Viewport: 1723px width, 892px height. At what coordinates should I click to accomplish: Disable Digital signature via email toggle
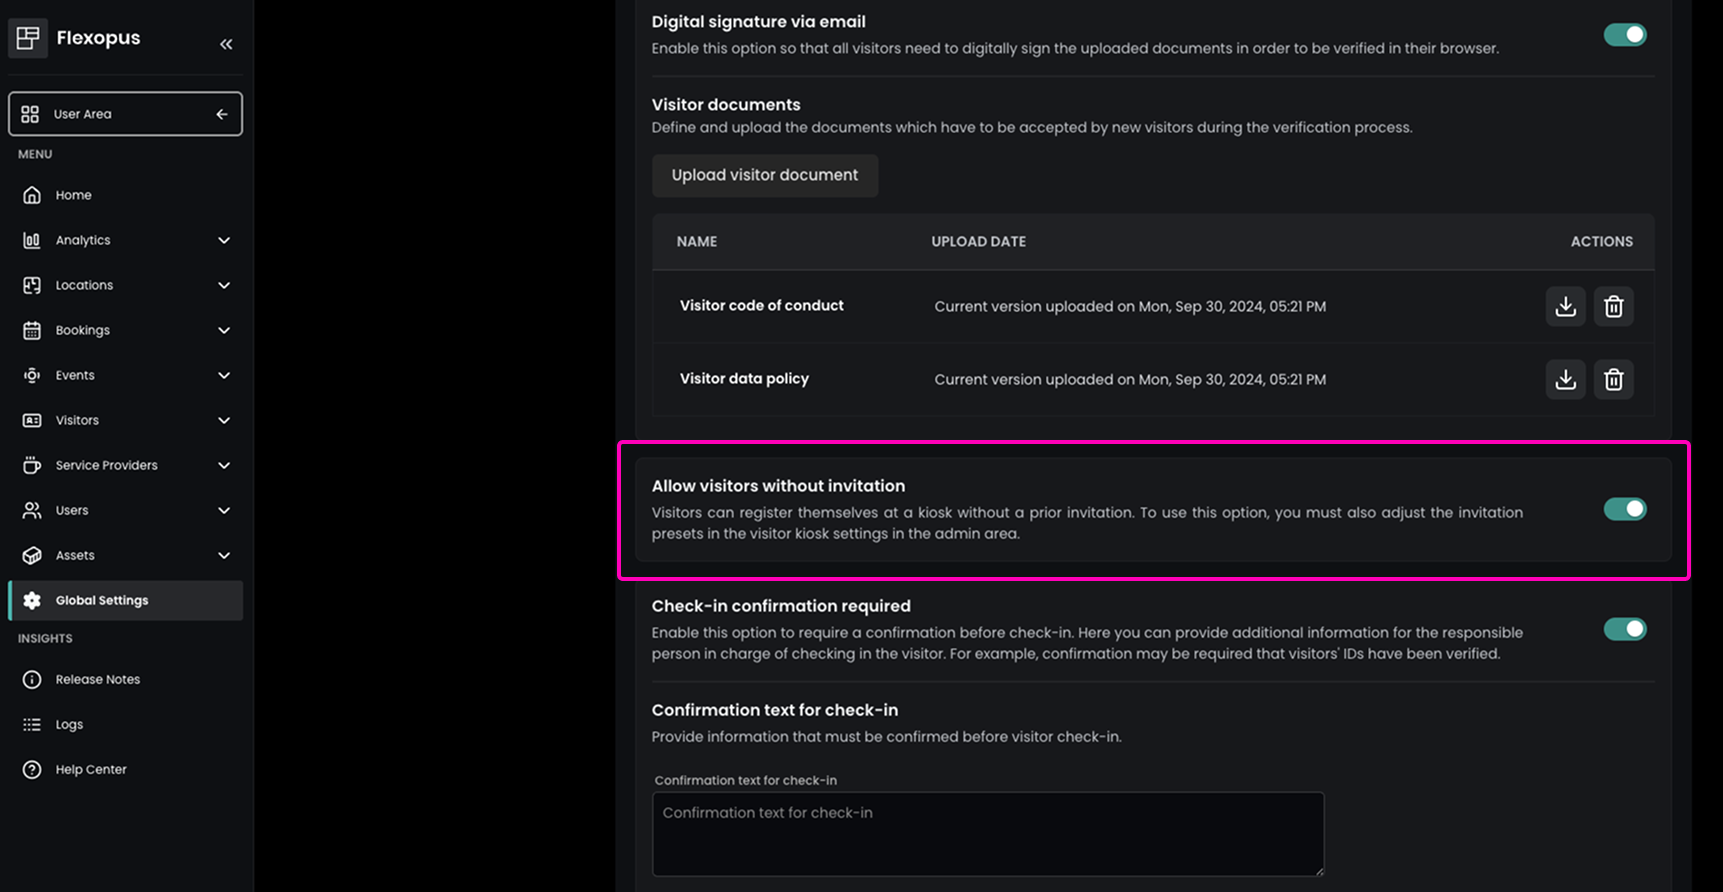pyautogui.click(x=1624, y=35)
